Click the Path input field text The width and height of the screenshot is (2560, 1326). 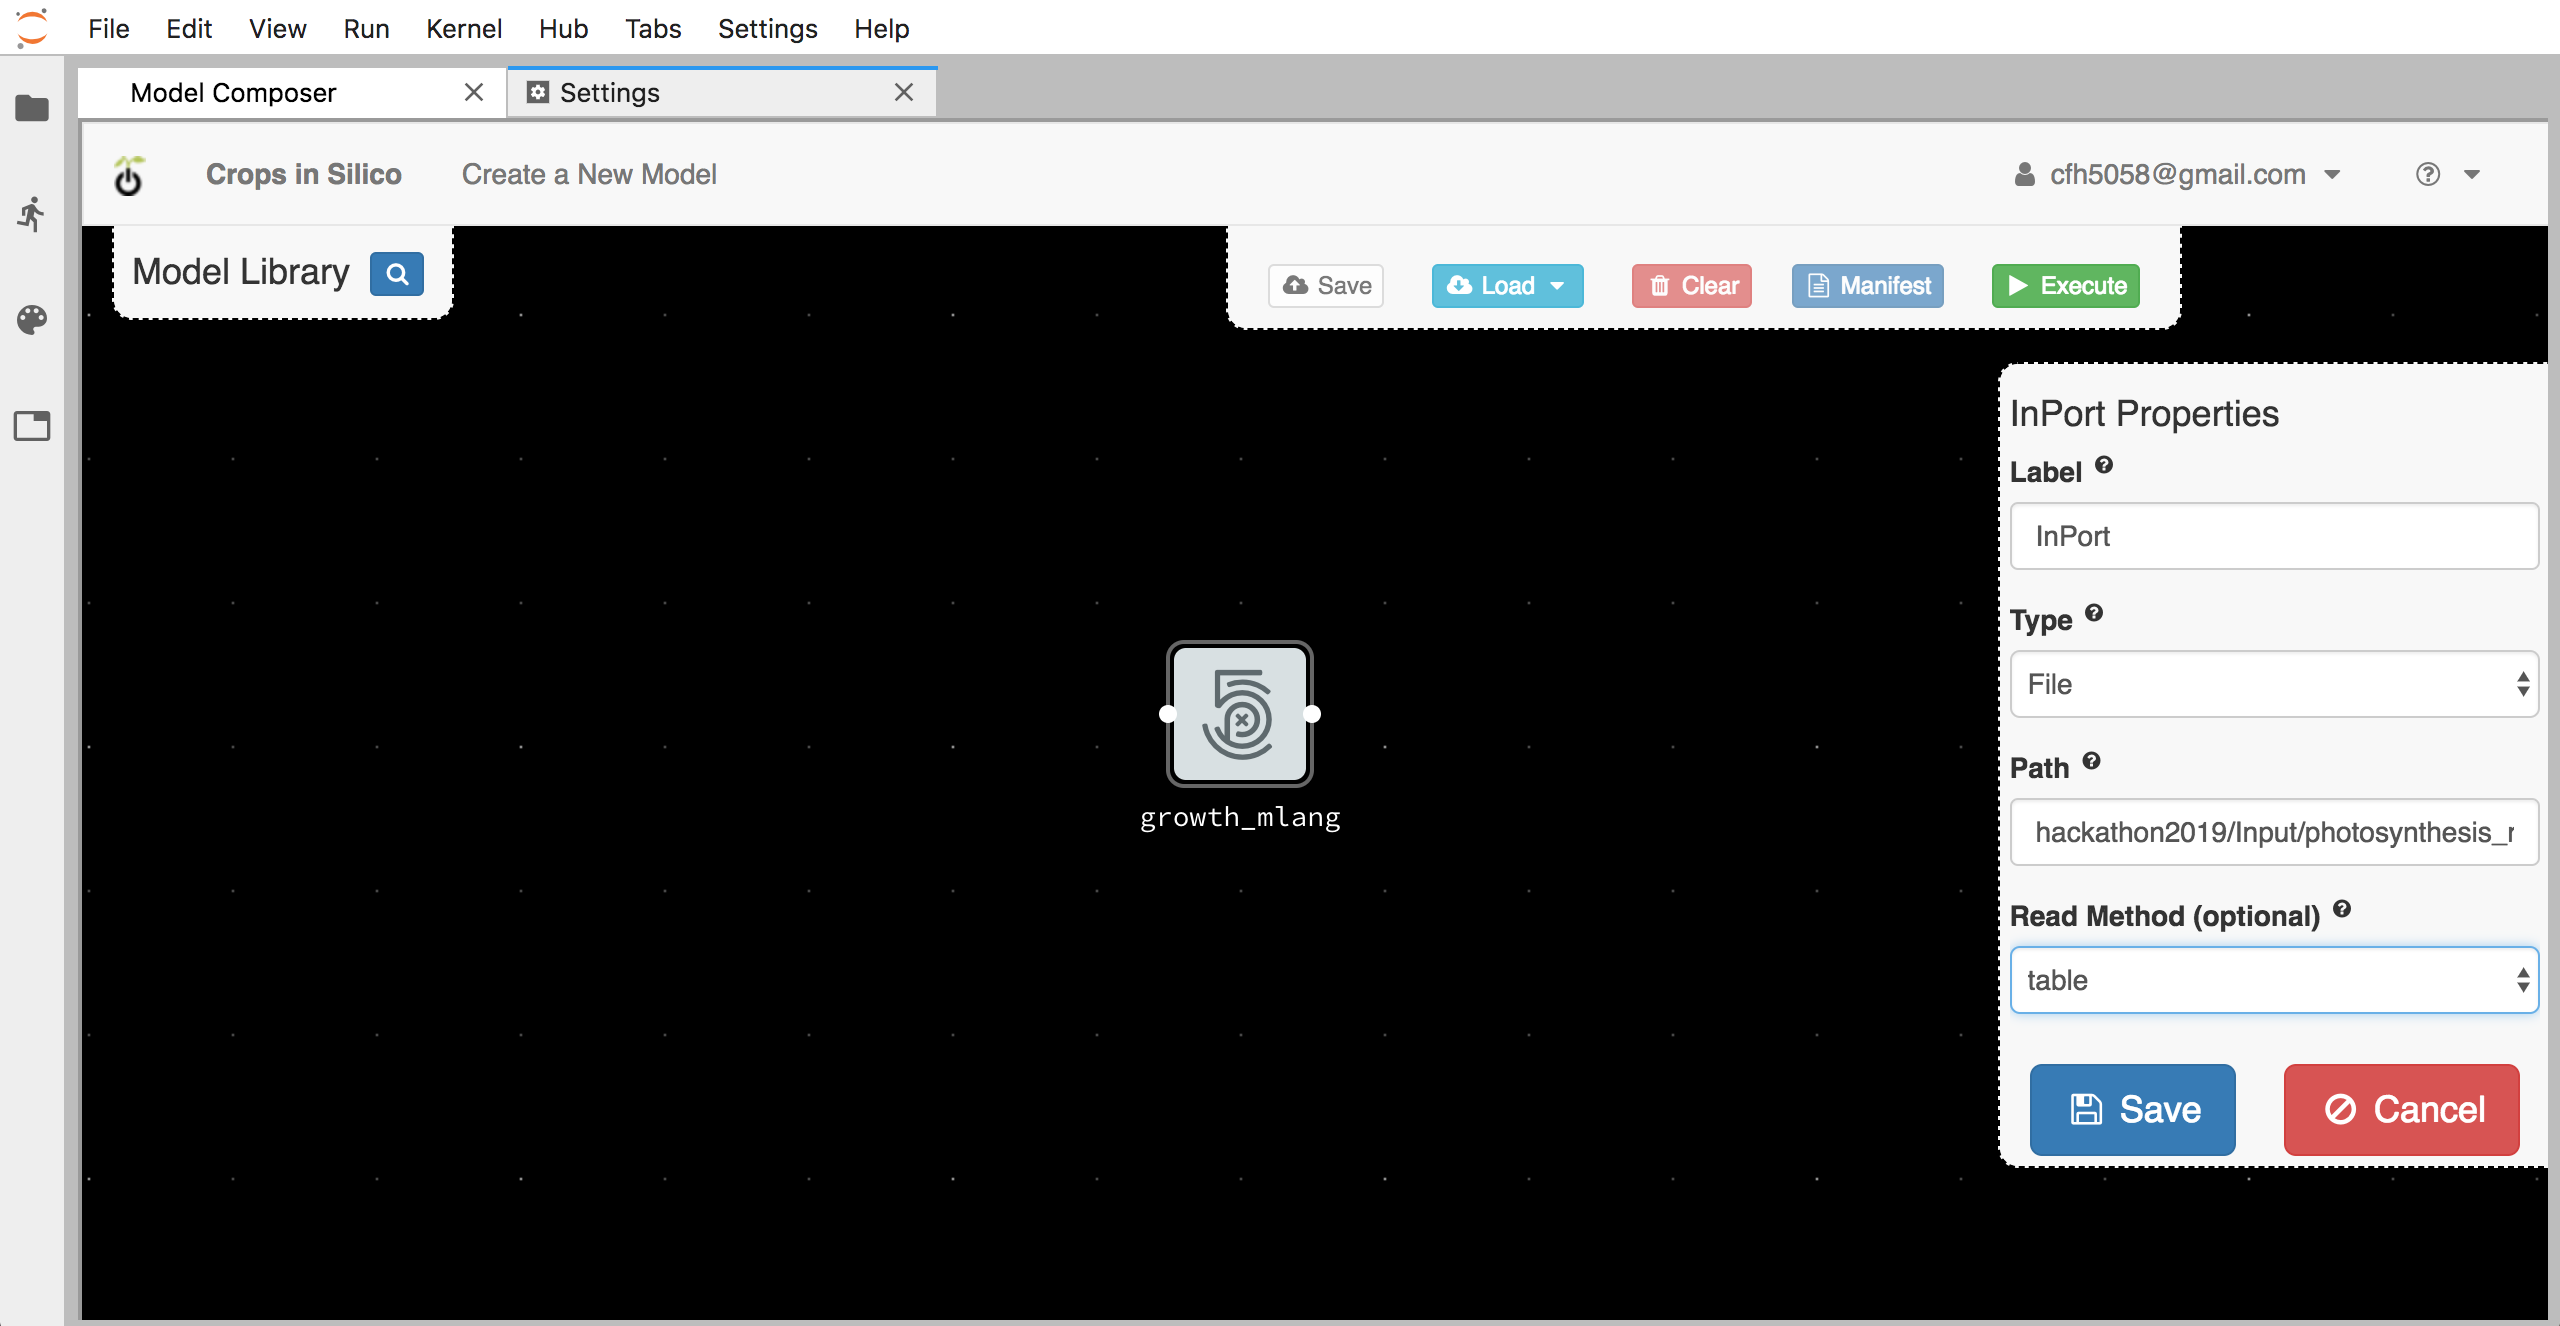point(2274,830)
